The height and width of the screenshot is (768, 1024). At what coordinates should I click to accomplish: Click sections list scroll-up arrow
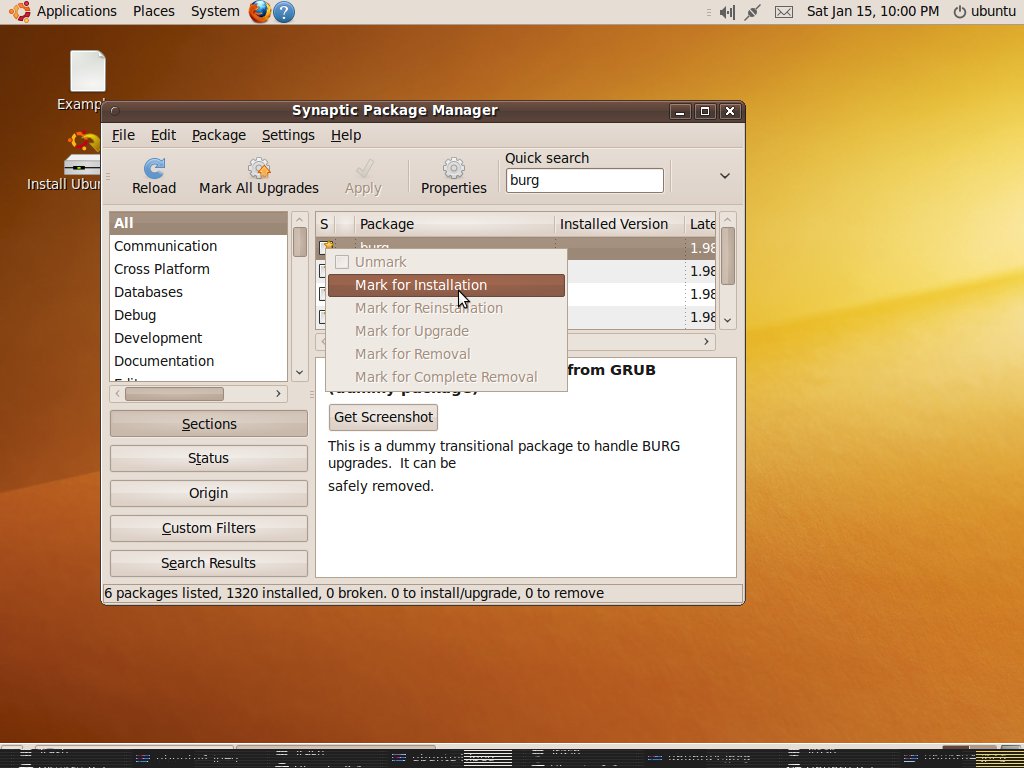(x=299, y=219)
